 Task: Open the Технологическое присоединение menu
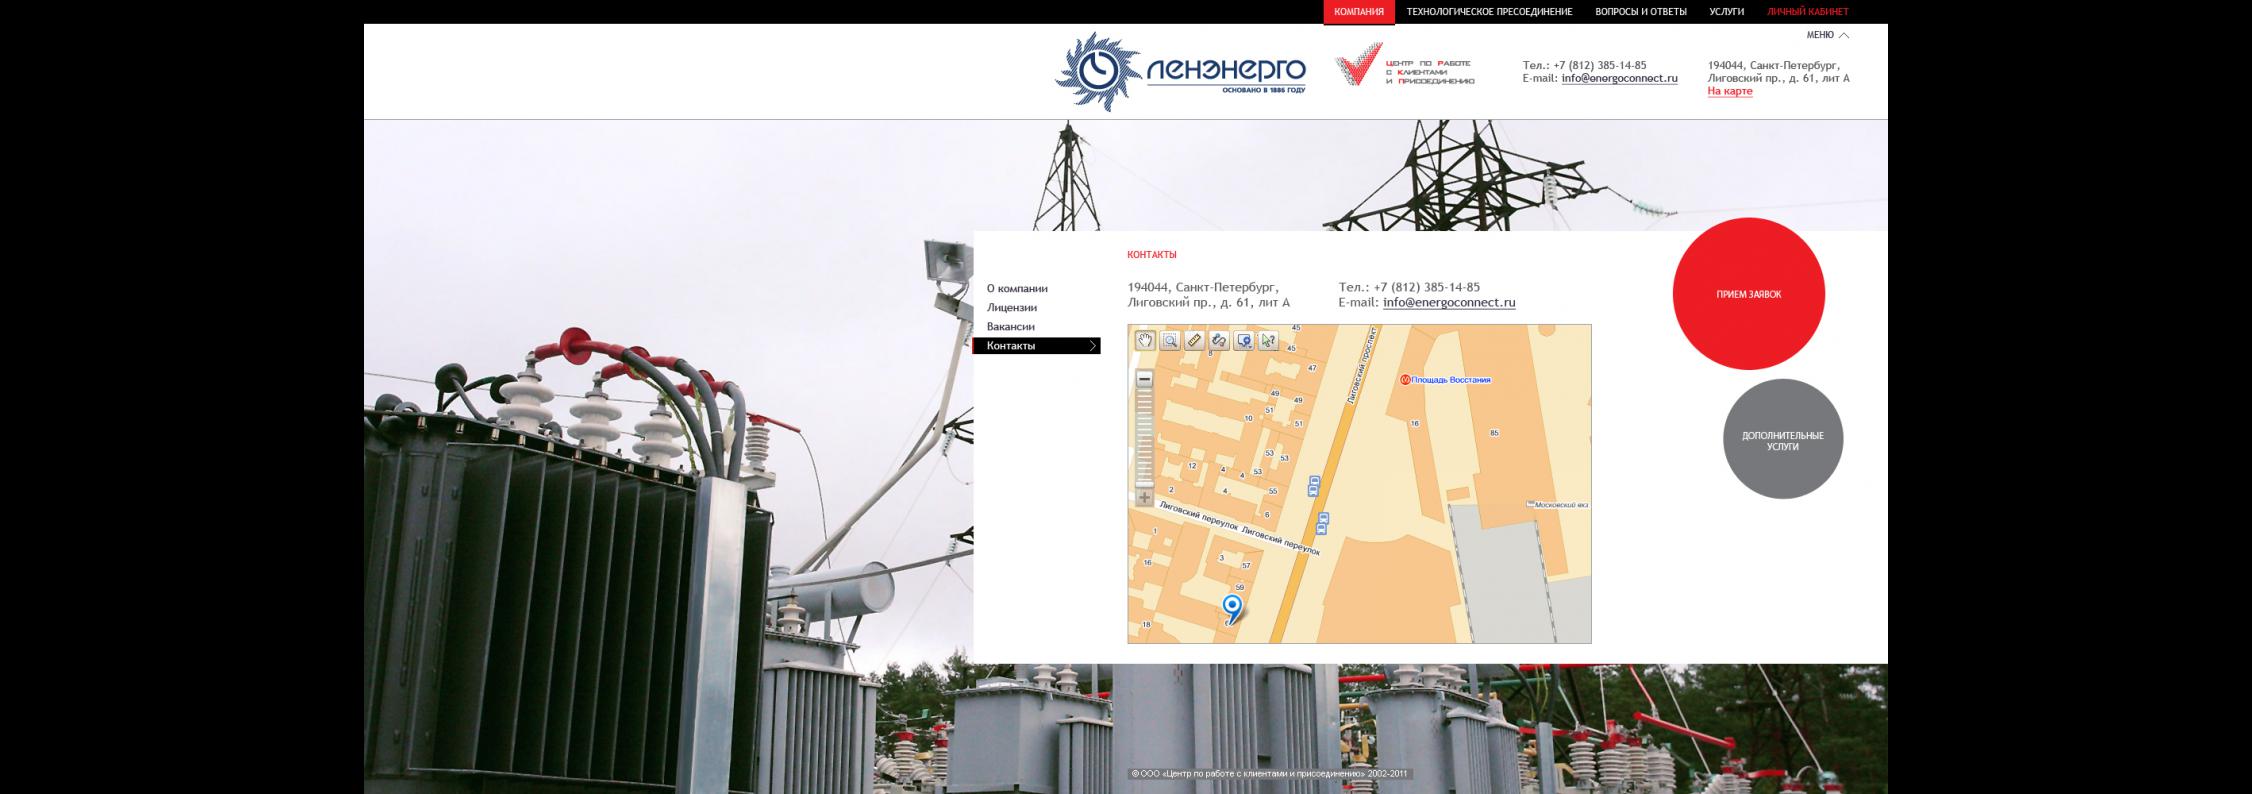(x=1489, y=12)
